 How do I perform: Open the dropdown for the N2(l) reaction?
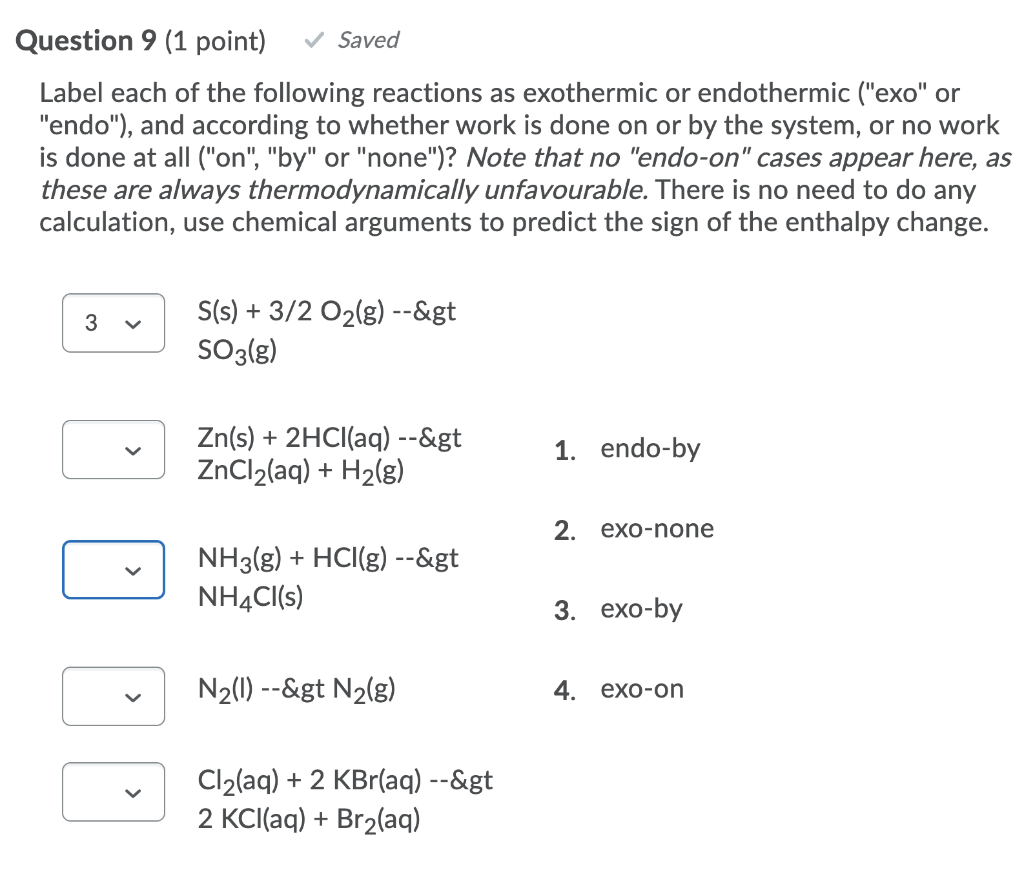click(113, 696)
